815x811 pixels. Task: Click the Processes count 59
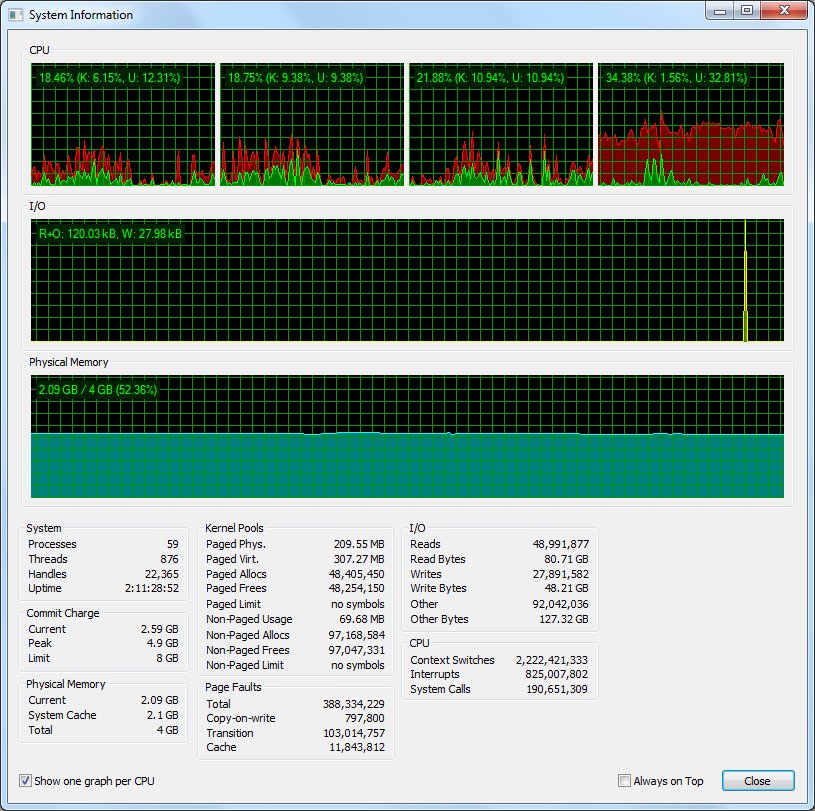[x=173, y=544]
